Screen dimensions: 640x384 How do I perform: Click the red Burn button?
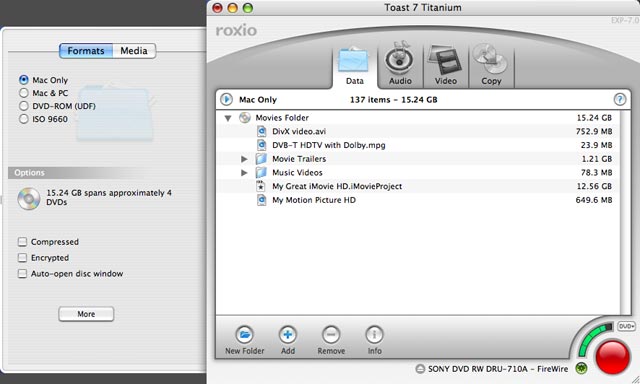[x=613, y=357]
